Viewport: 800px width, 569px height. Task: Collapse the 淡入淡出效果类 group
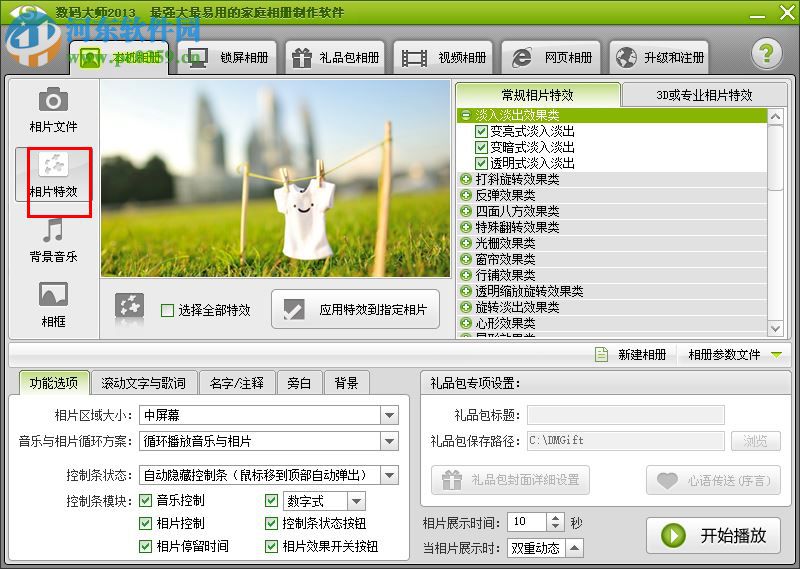click(x=465, y=115)
